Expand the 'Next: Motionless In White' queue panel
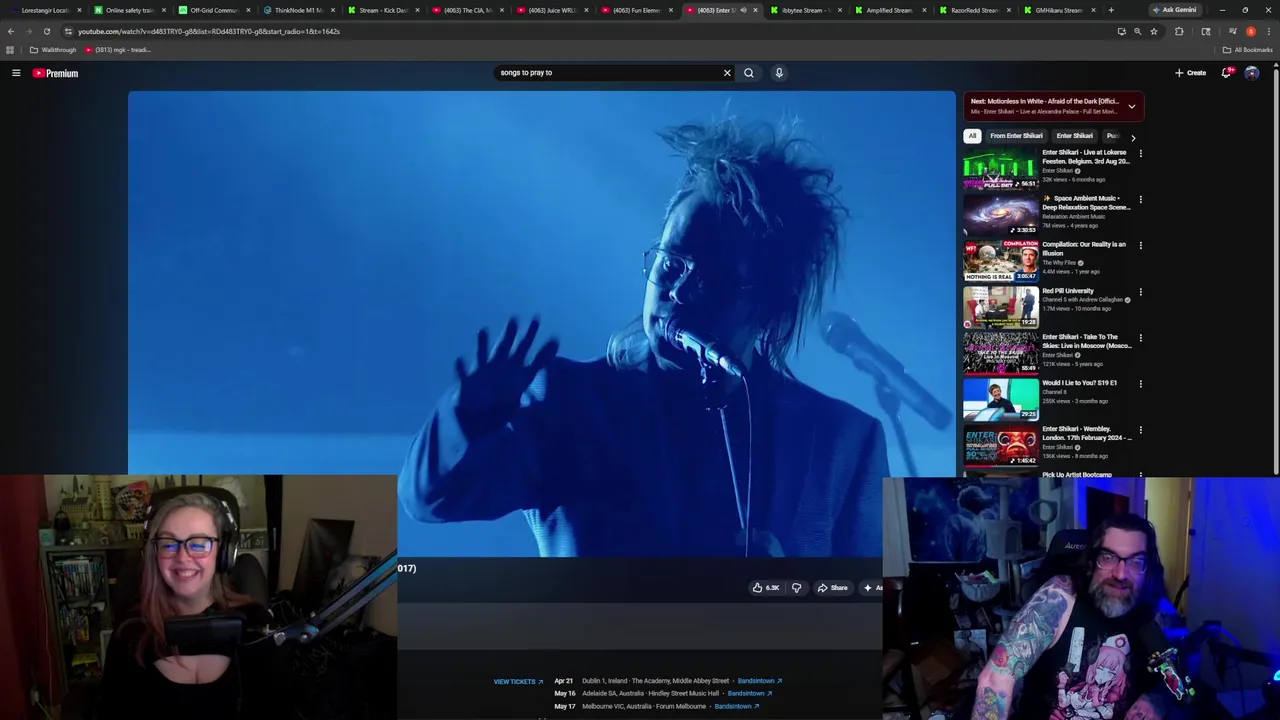1280x720 pixels. [1054, 106]
